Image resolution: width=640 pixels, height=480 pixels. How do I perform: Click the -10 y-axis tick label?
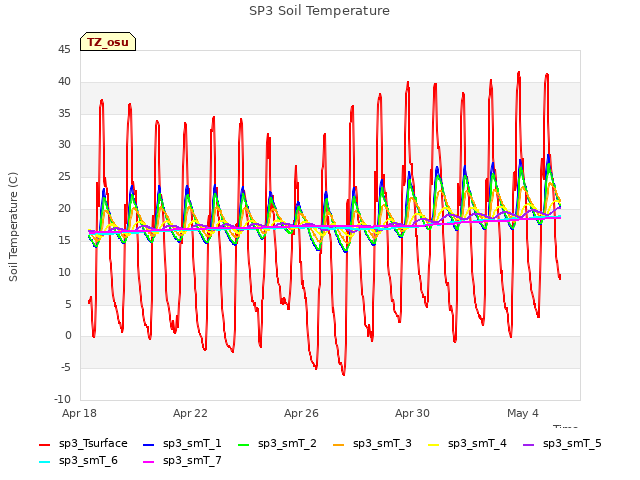(x=62, y=400)
